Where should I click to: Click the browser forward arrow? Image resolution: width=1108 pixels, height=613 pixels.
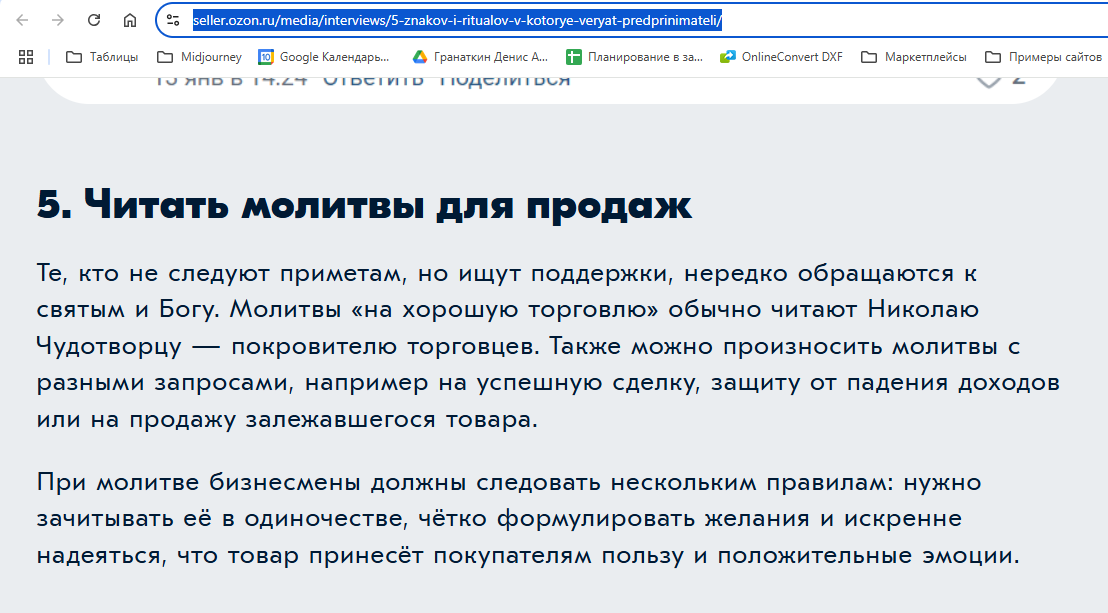click(x=58, y=20)
